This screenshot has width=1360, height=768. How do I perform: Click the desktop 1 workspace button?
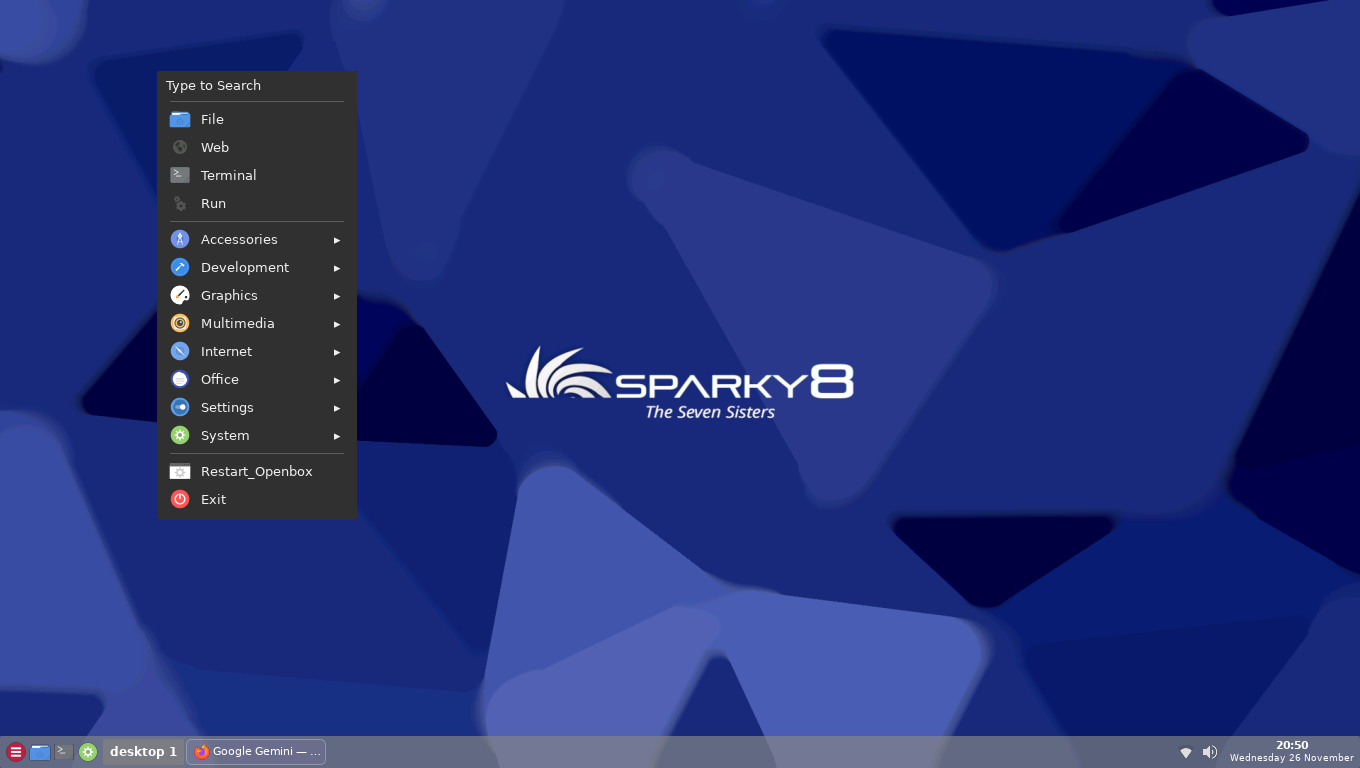(x=143, y=752)
